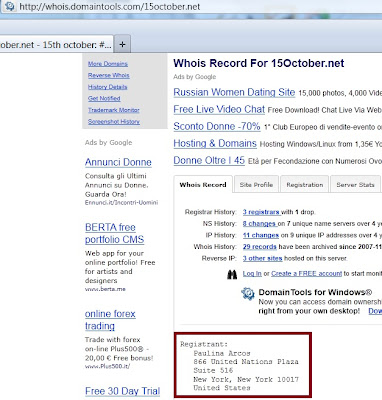The image size is (382, 400).
Task: Select the 15th october browser tab
Action: 56,45
